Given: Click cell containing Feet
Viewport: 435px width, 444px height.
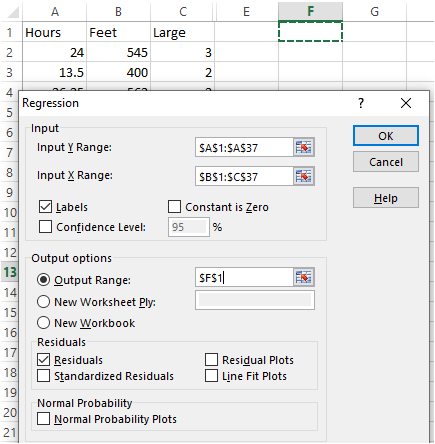Looking at the screenshot, I should pos(118,32).
